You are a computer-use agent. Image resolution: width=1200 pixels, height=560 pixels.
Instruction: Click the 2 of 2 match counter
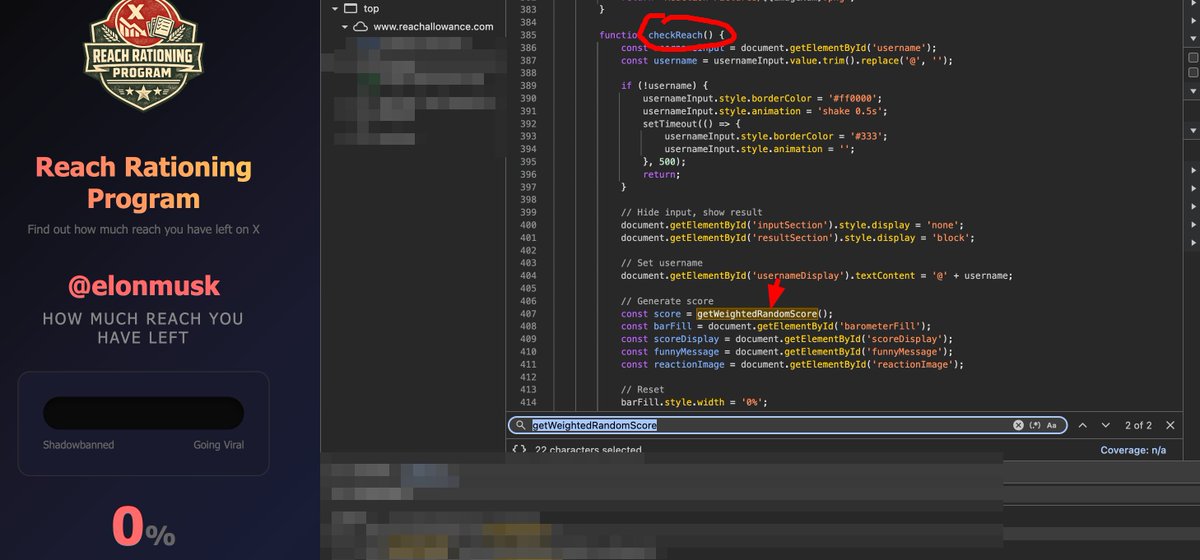(1138, 425)
